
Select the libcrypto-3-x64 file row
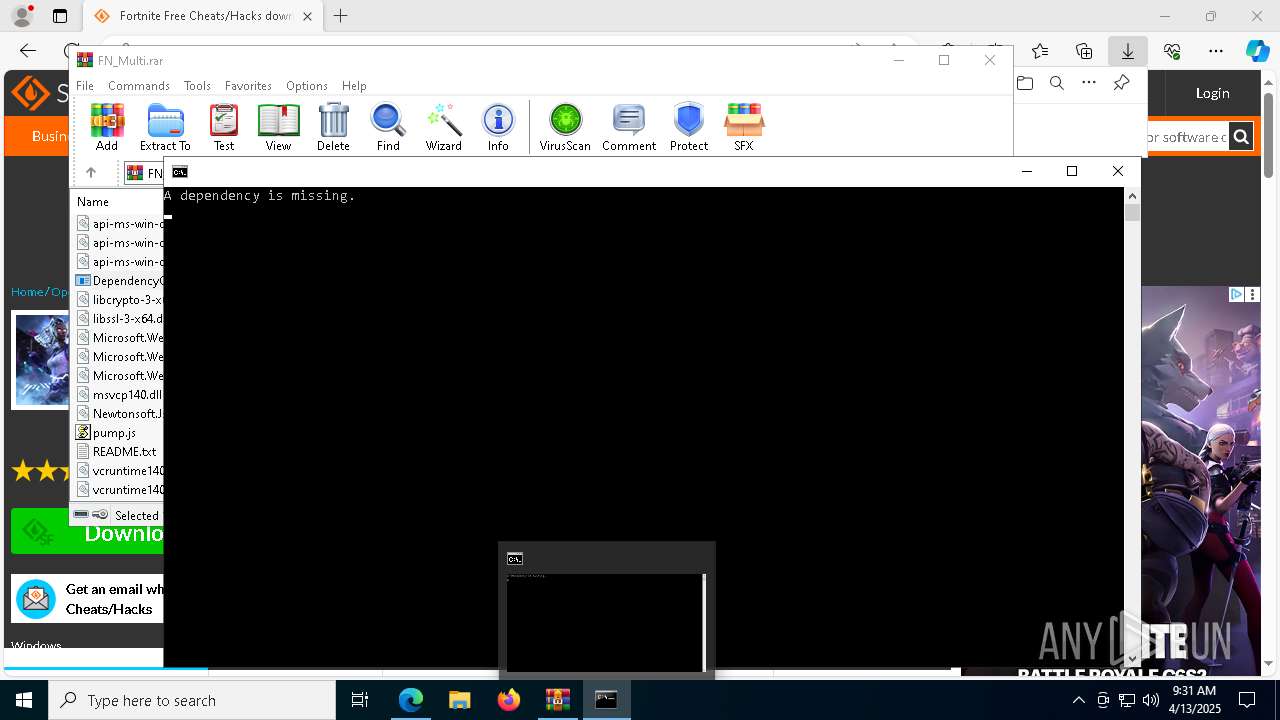119,300
